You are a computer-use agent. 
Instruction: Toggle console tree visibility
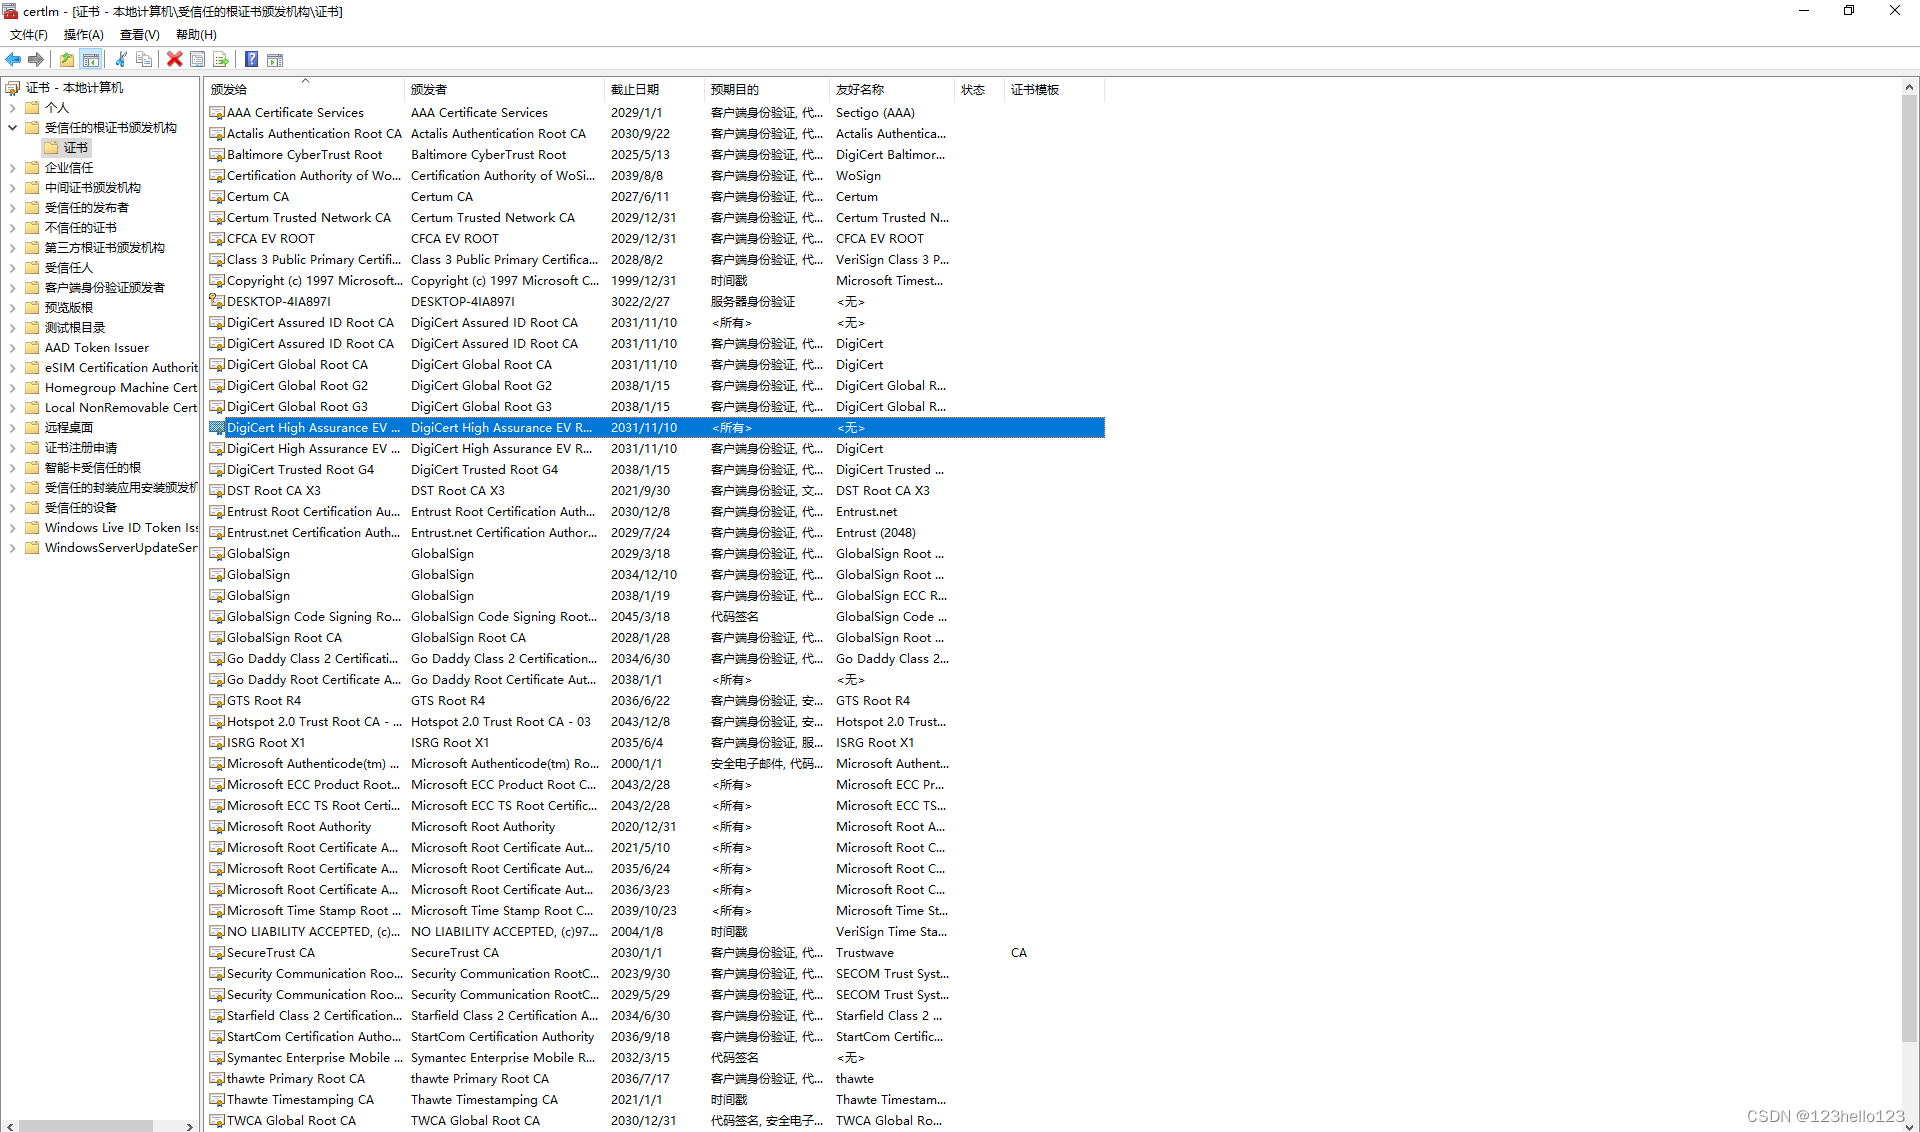(x=91, y=59)
